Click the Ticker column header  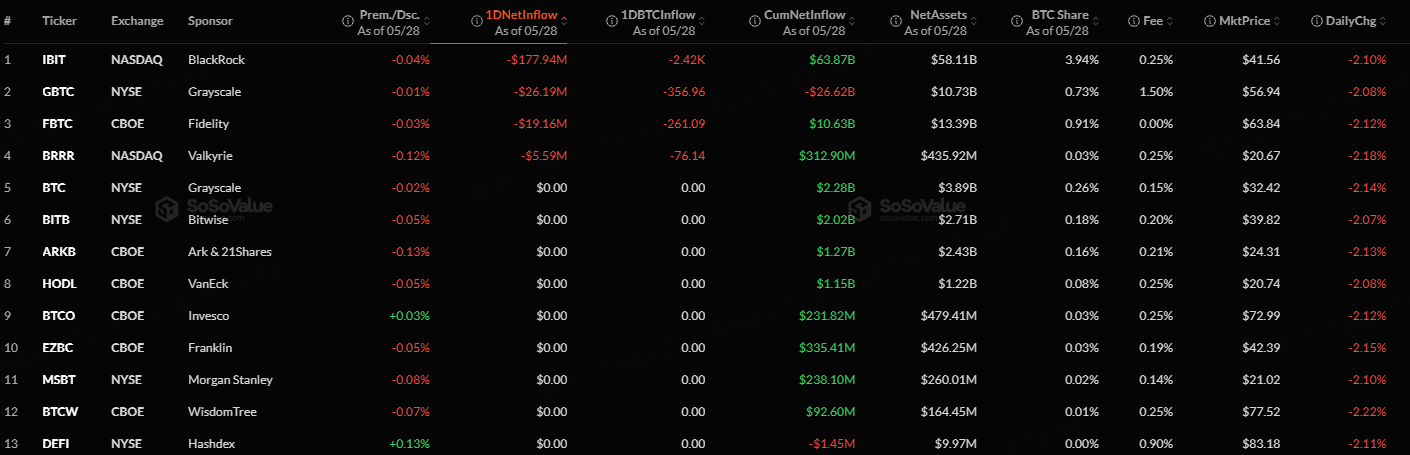point(60,20)
